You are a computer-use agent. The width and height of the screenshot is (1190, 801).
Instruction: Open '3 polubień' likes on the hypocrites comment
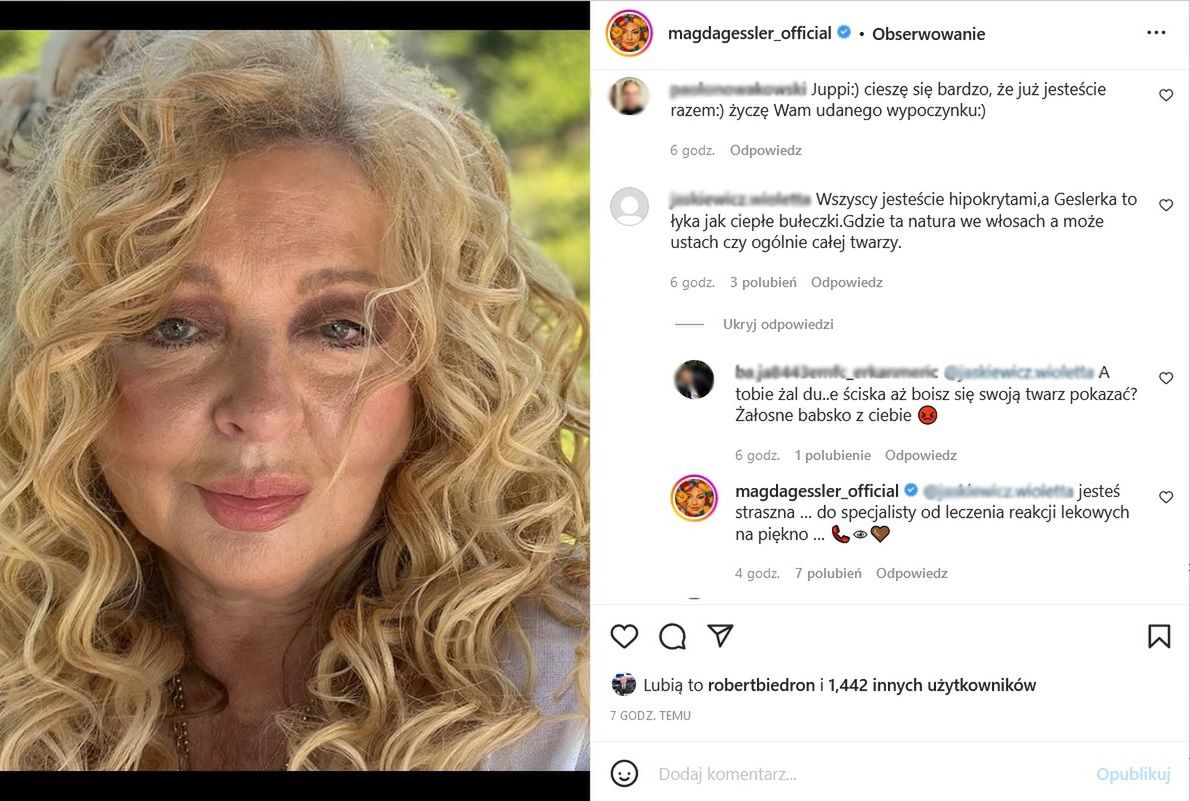click(x=763, y=282)
